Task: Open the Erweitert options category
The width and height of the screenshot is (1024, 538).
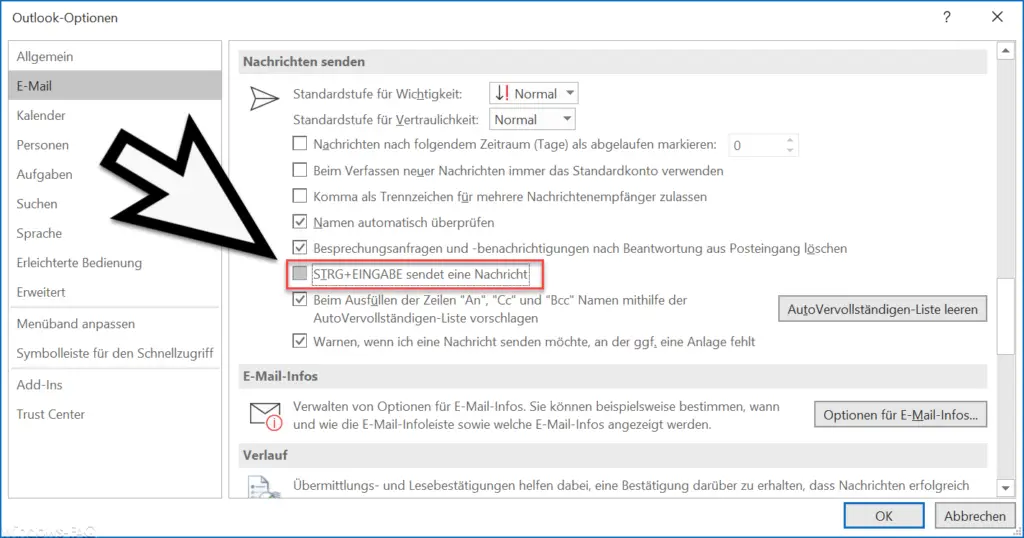Action: 115,291
